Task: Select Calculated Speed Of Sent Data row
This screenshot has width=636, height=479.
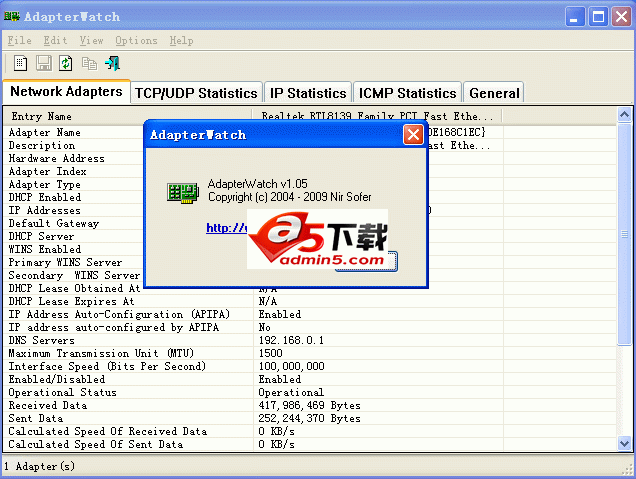Action: [x=310, y=444]
